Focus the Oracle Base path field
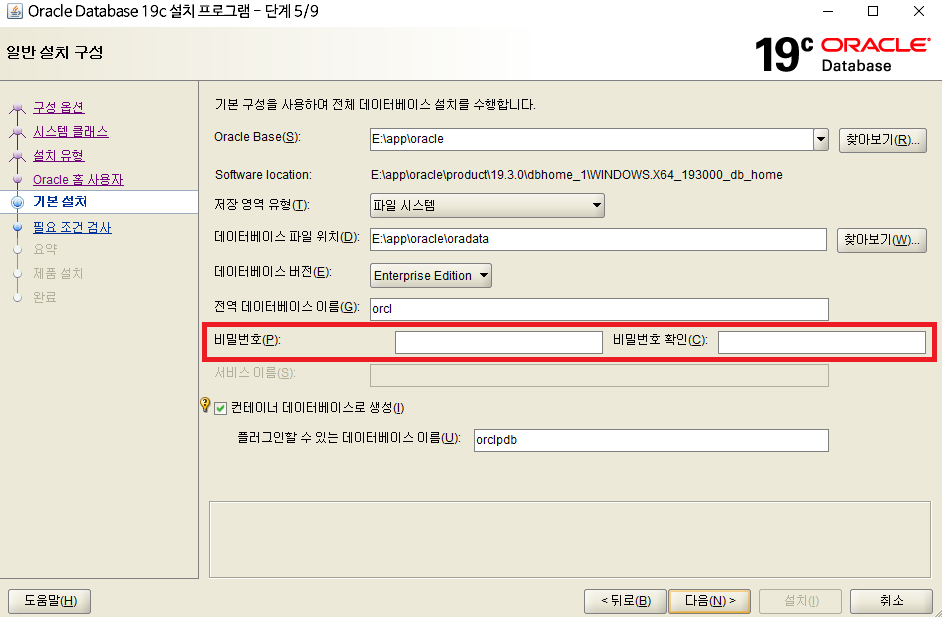The image size is (942, 617). click(592, 139)
